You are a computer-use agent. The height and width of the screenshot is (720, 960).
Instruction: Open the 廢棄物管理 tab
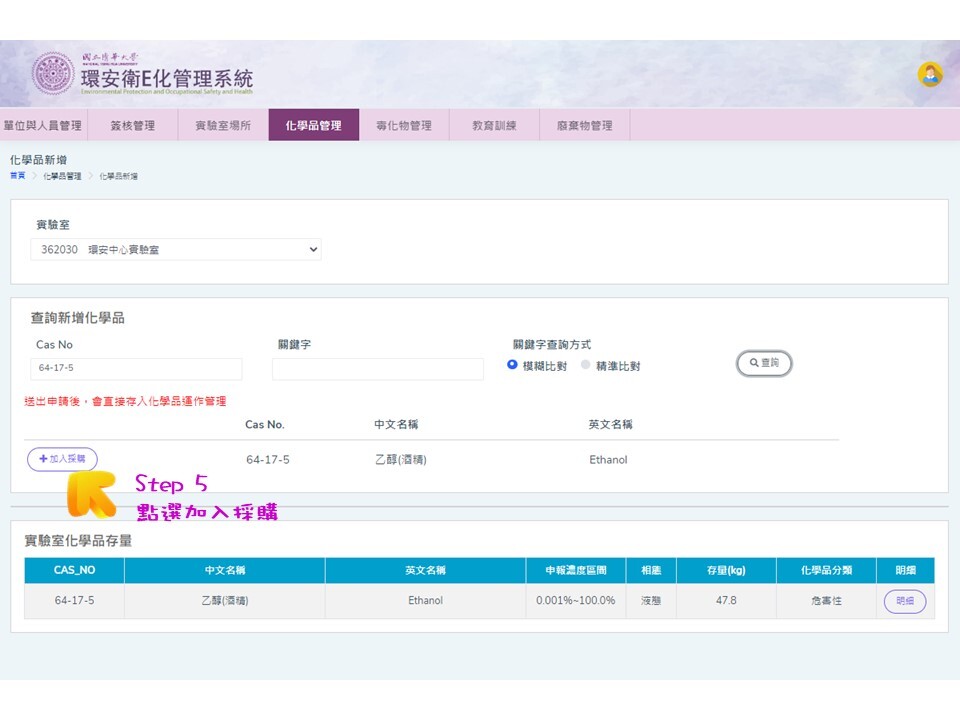pos(584,125)
